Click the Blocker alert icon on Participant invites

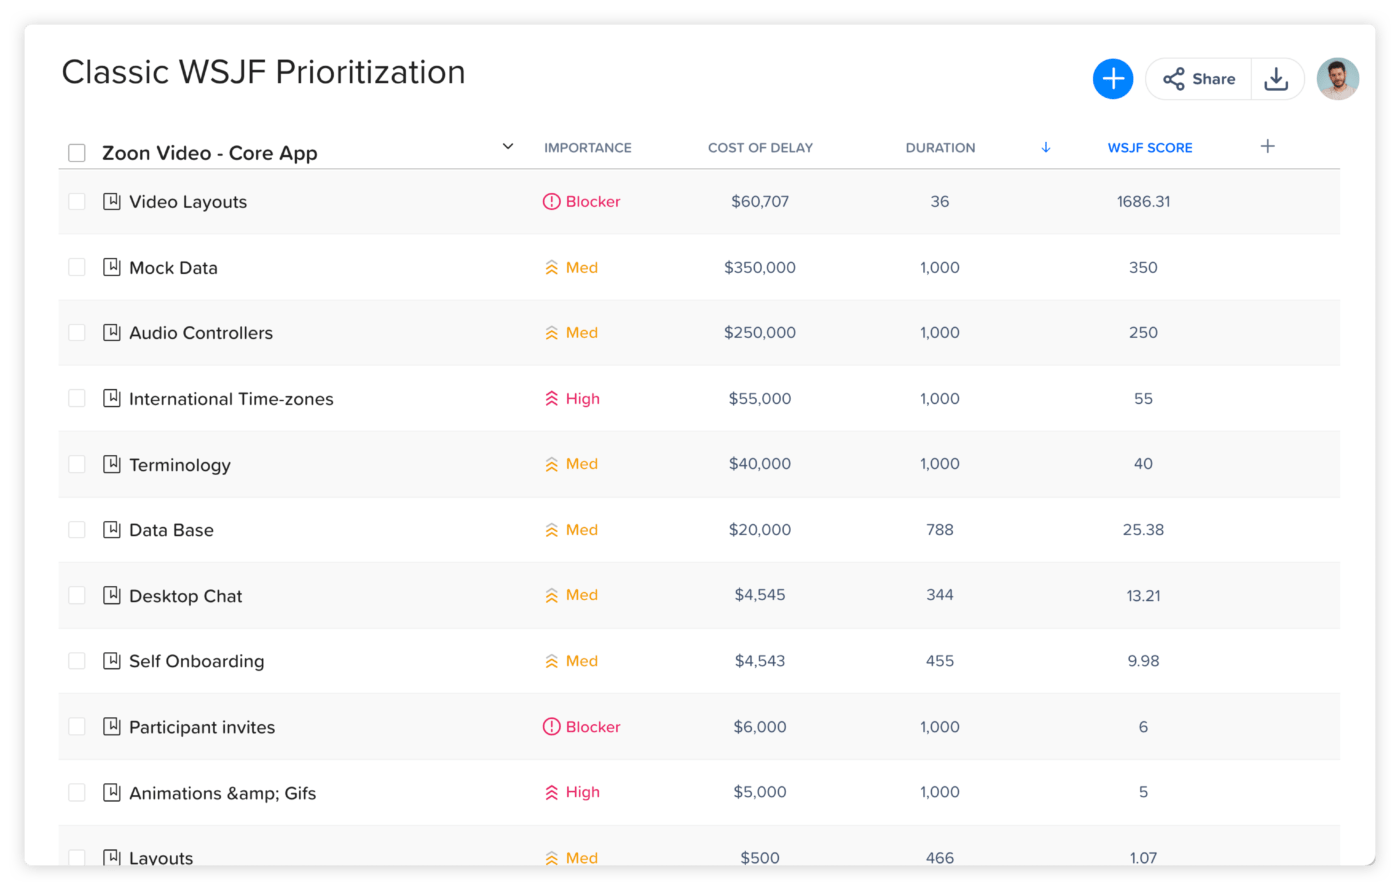[x=551, y=727]
